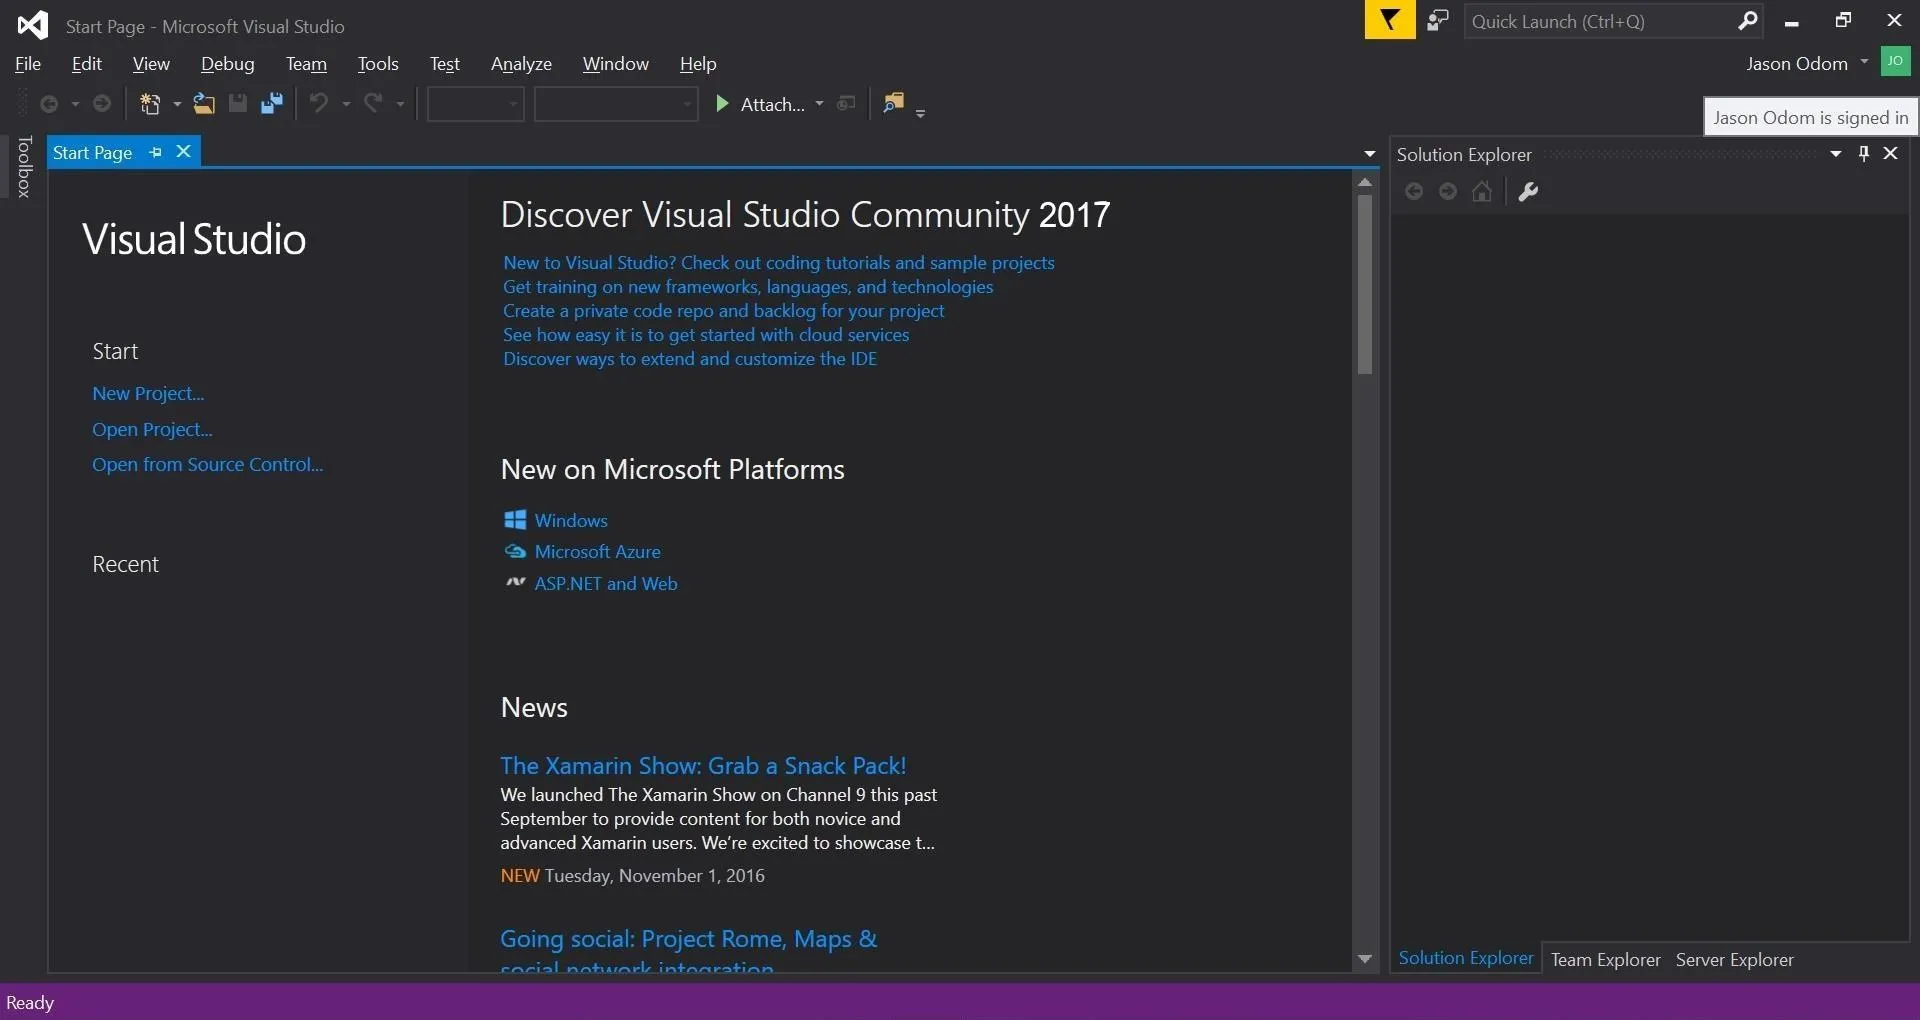Expand the Attach button dropdown arrow

coord(819,104)
